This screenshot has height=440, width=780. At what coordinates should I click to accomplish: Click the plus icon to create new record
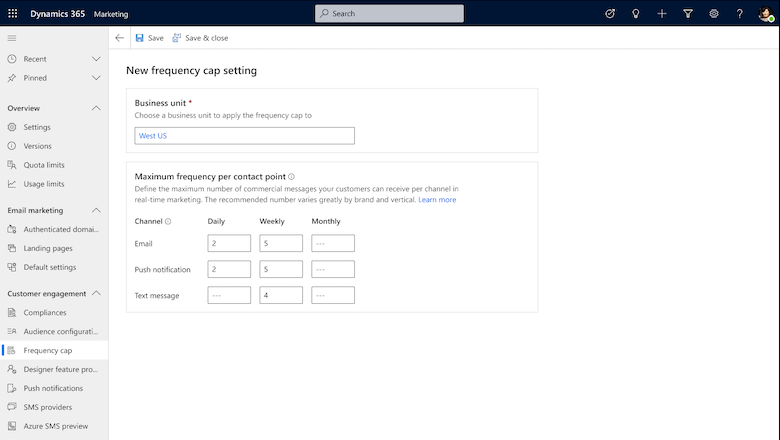662,14
